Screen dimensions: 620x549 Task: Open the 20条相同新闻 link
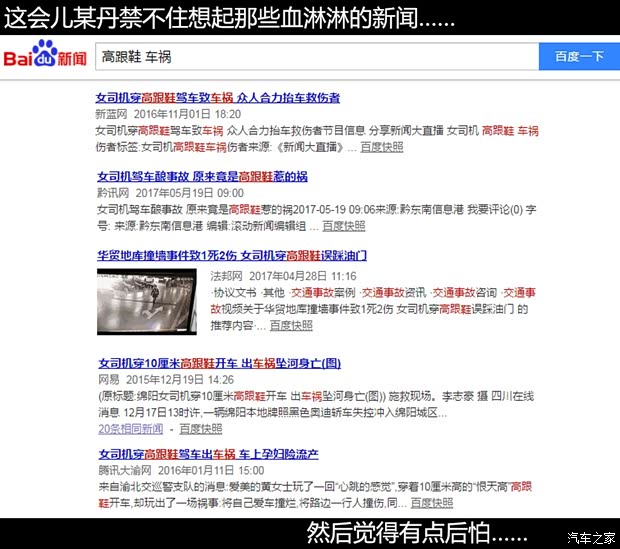coord(130,429)
